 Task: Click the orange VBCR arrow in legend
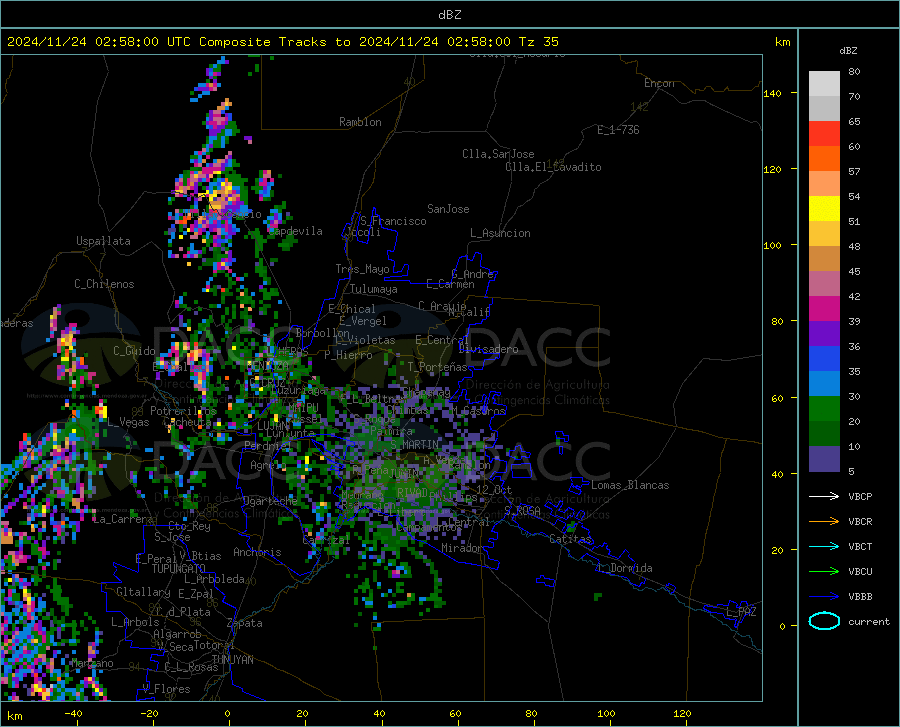pyautogui.click(x=824, y=522)
